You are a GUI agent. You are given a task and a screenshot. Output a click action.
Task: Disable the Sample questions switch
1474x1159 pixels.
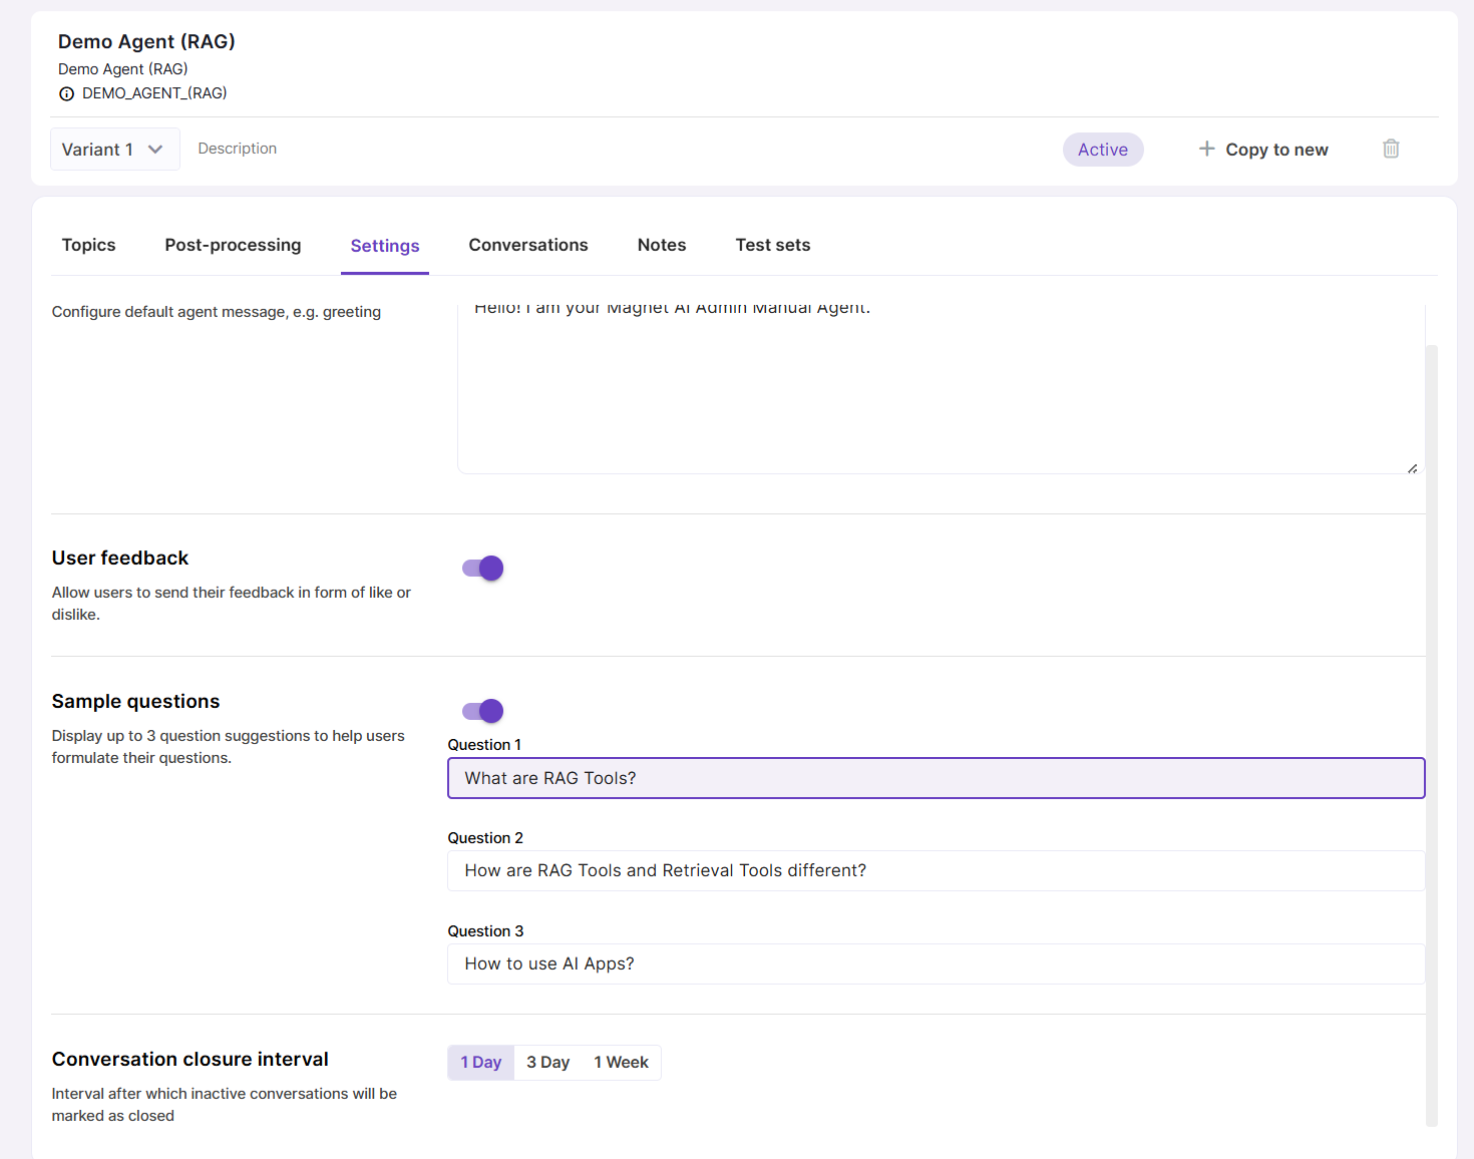pos(483,711)
